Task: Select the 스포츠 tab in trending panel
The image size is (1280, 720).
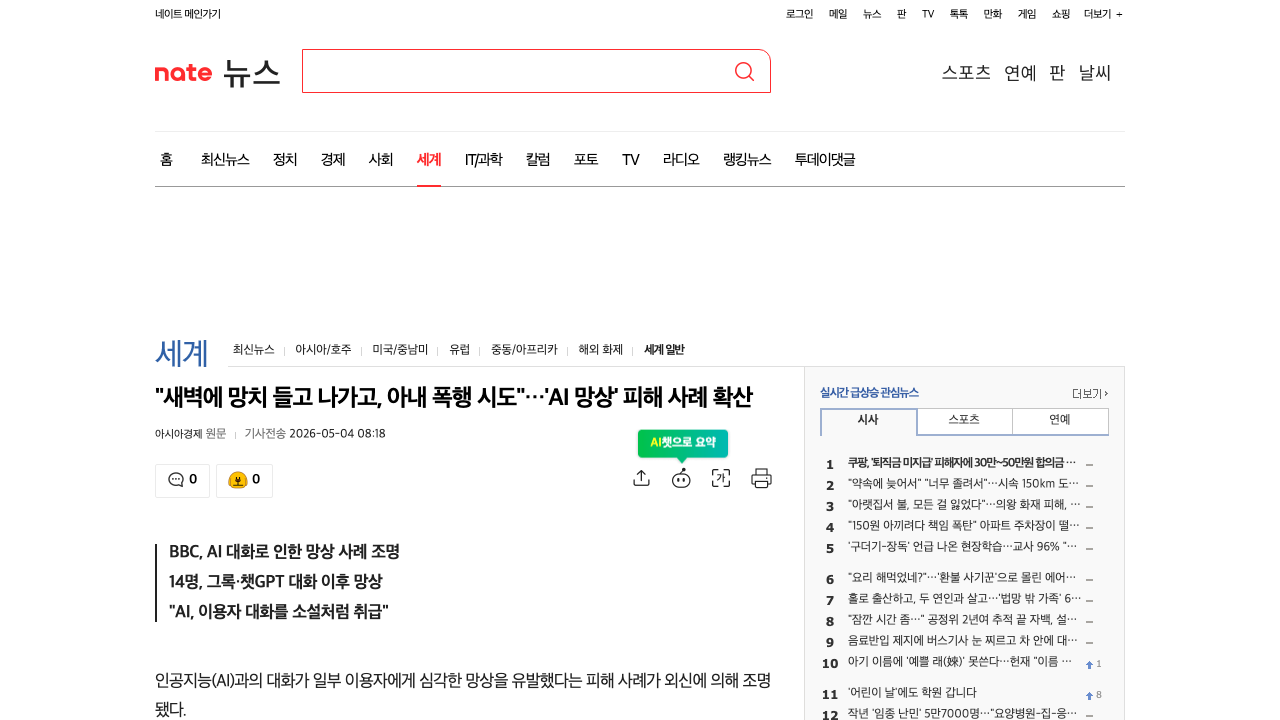Action: 964,420
